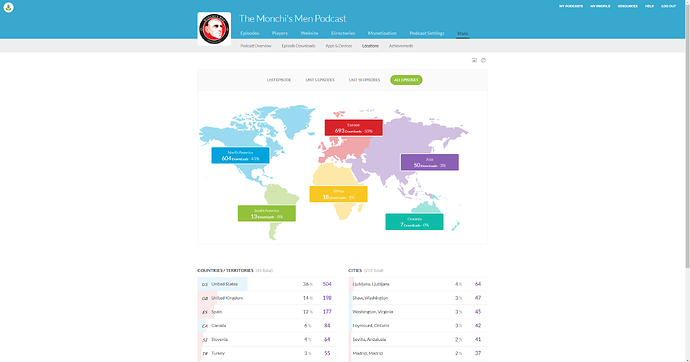This screenshot has width=690, height=362.
Task: Click the Canada country row
Action: pyautogui.click(x=267, y=325)
